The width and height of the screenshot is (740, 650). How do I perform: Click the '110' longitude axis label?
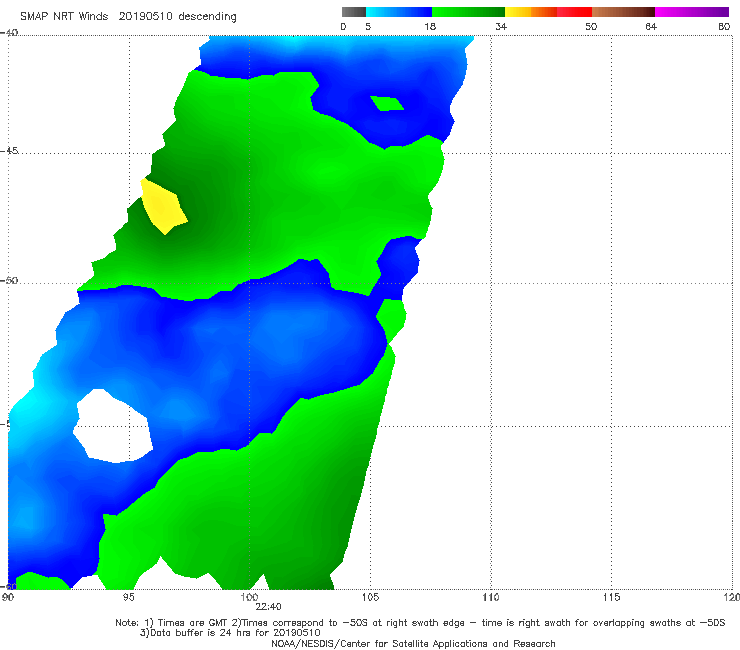[491, 598]
